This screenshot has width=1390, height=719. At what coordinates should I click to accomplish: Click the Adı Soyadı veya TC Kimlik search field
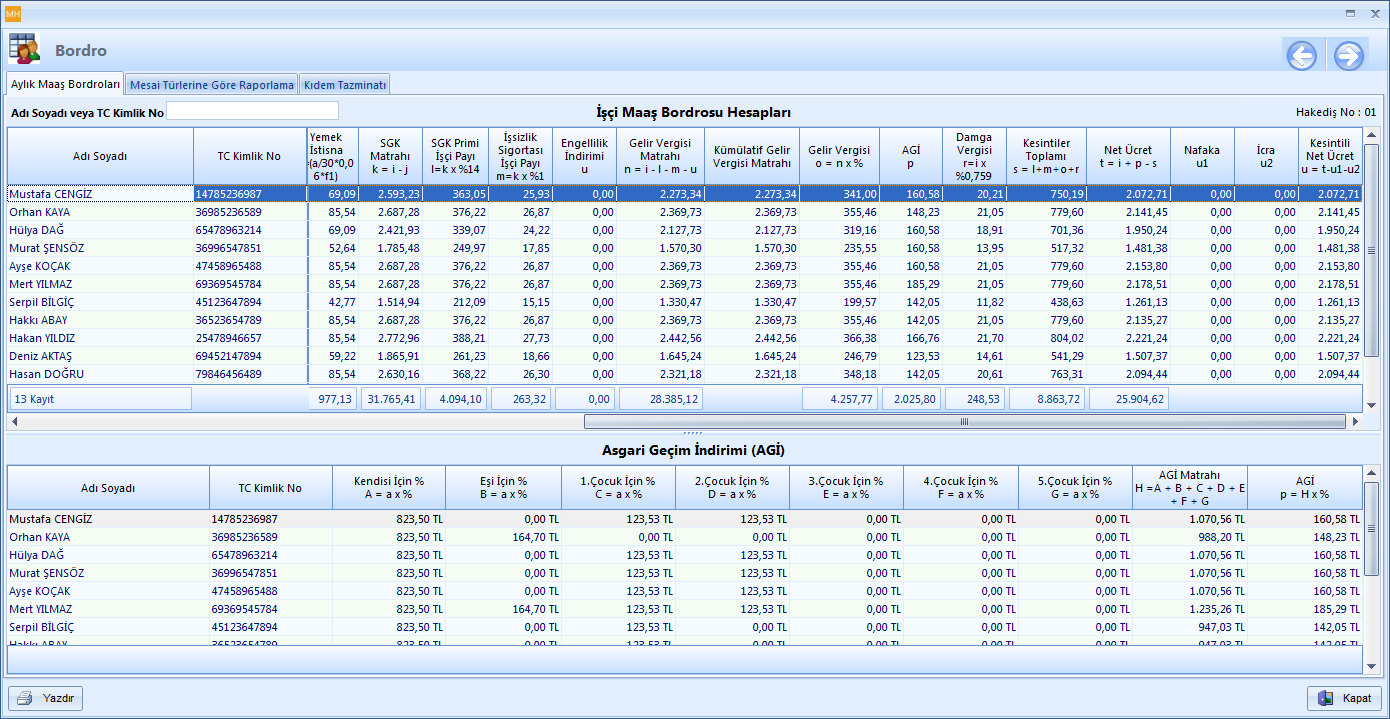[x=252, y=111]
